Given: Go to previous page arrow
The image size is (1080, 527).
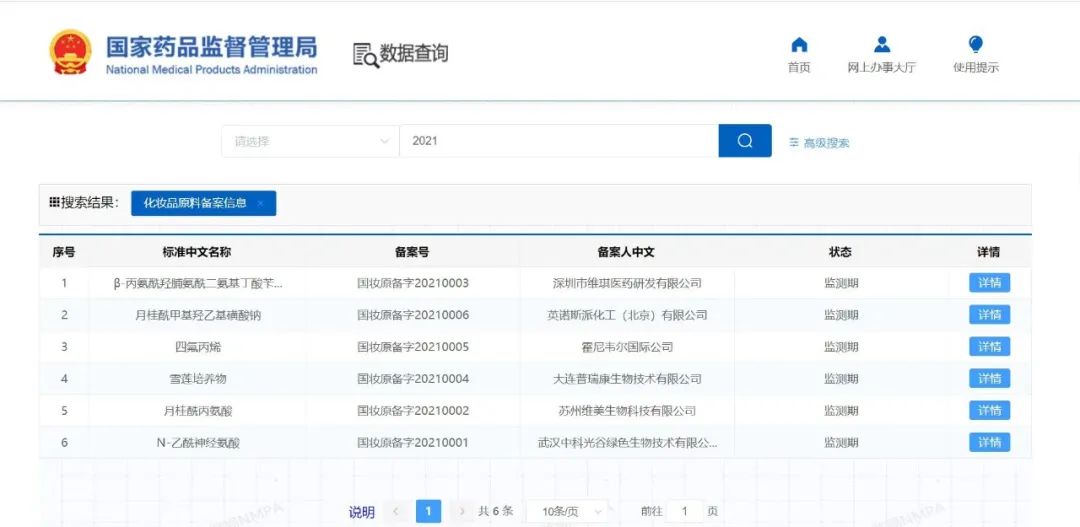Looking at the screenshot, I should (396, 511).
